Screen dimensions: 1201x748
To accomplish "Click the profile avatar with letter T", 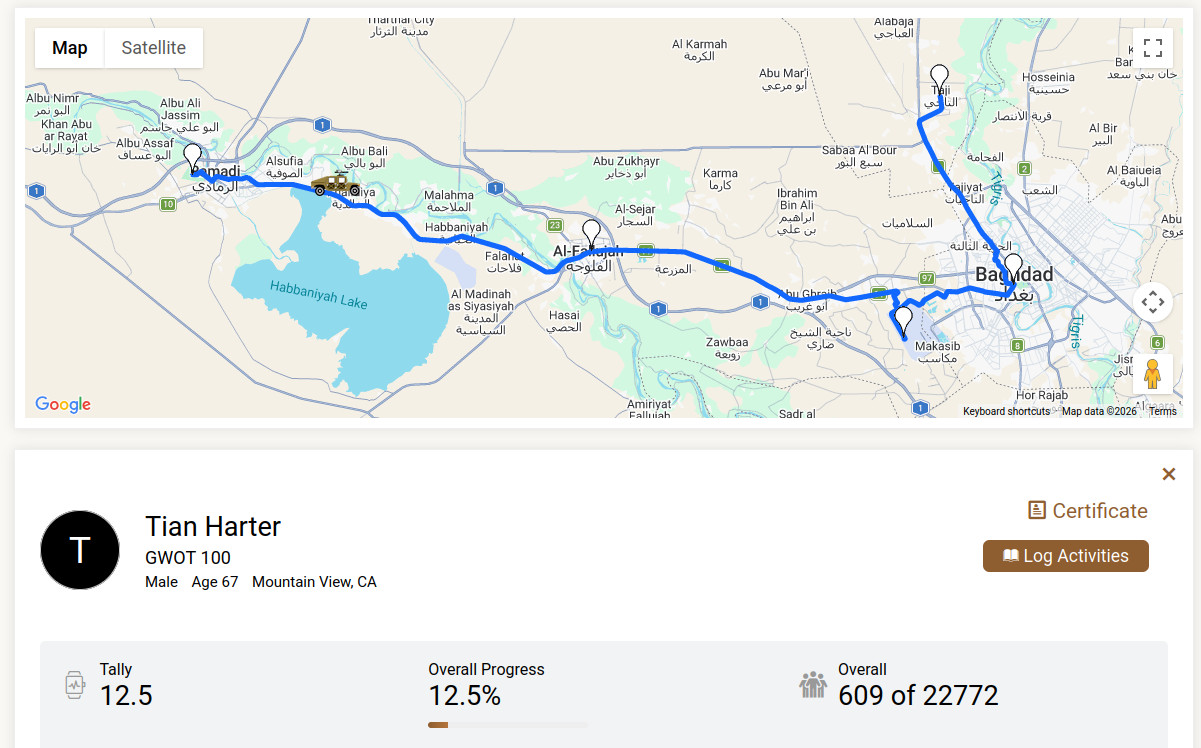I will pyautogui.click(x=79, y=549).
